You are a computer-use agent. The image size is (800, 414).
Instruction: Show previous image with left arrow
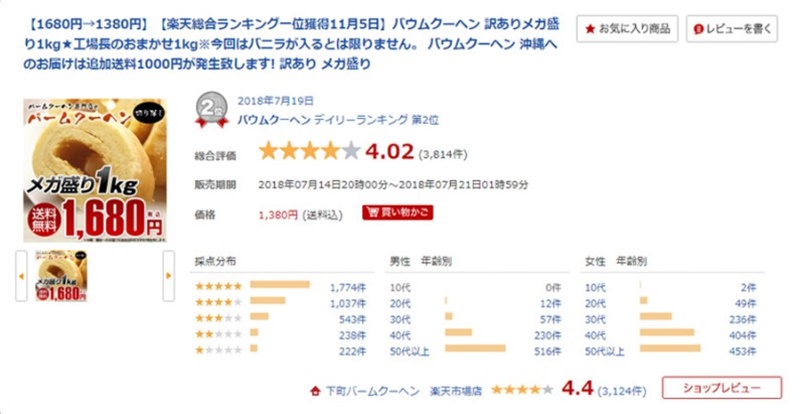(x=21, y=276)
